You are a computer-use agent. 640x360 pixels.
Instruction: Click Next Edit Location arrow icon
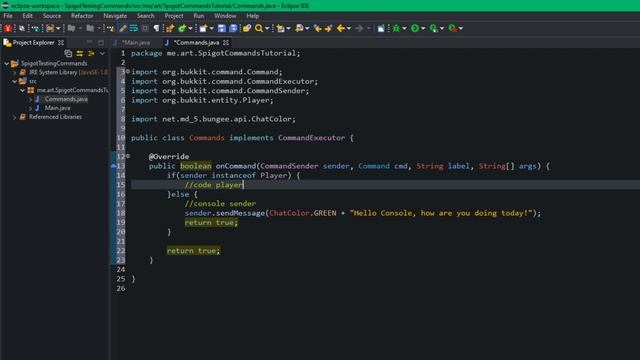tap(328, 28)
